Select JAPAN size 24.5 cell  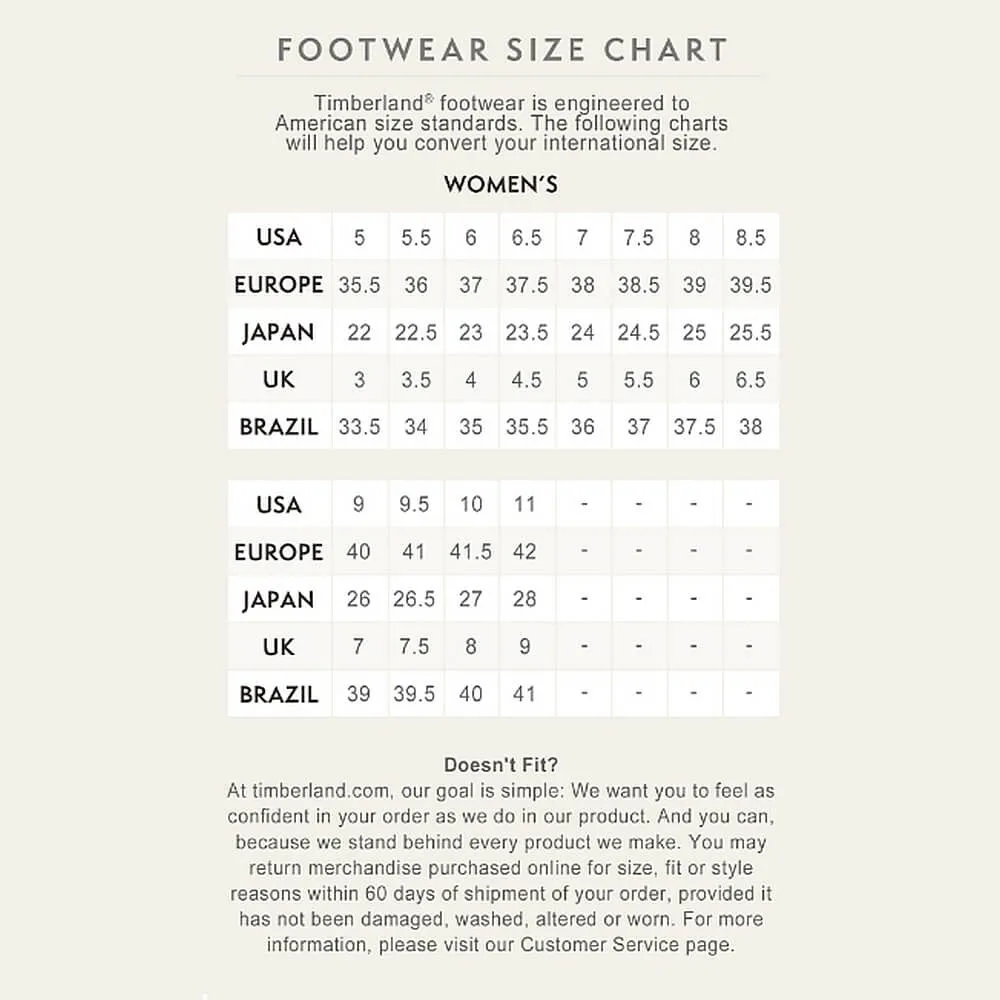click(638, 332)
